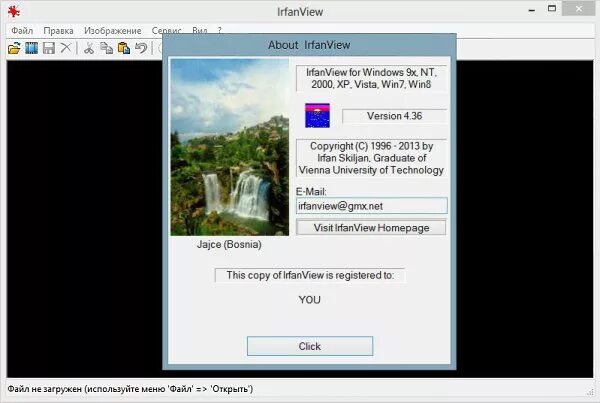The width and height of the screenshot is (600, 403).
Task: Click the red IrfanView logo in title bar
Action: tap(14, 11)
